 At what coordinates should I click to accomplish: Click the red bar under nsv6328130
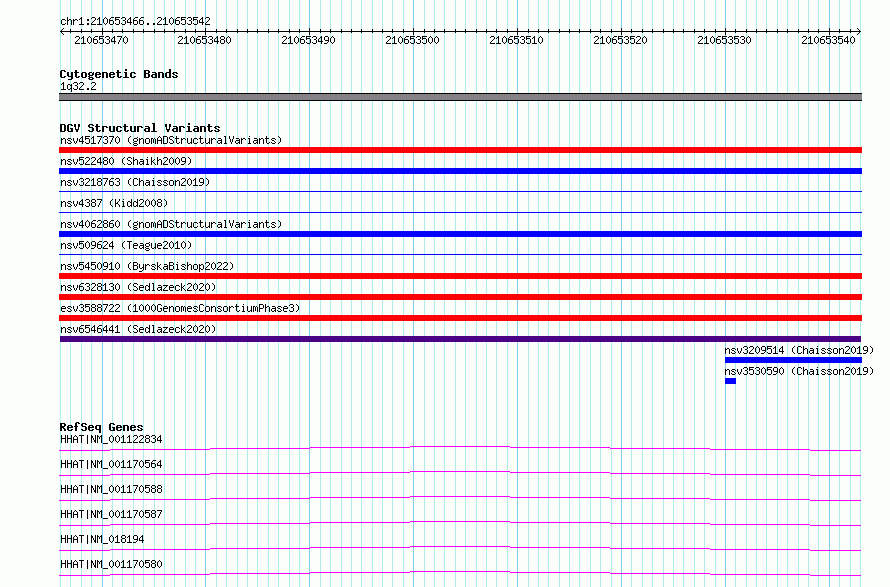[x=460, y=297]
